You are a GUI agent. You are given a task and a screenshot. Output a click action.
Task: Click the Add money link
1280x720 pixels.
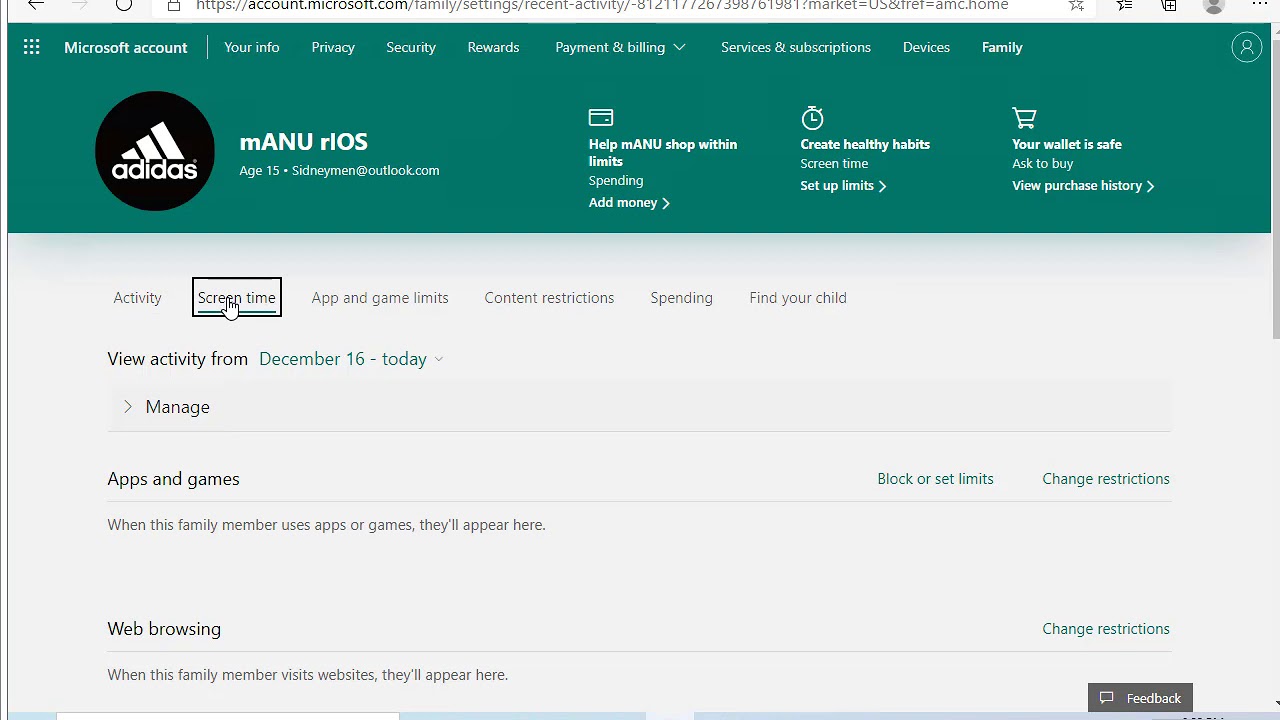point(629,202)
